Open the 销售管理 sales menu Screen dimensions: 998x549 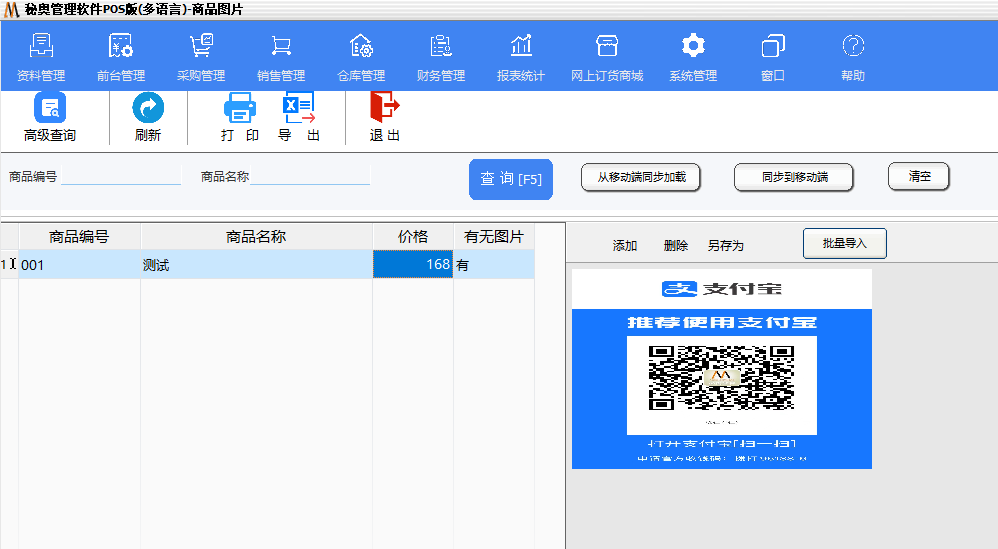click(281, 57)
